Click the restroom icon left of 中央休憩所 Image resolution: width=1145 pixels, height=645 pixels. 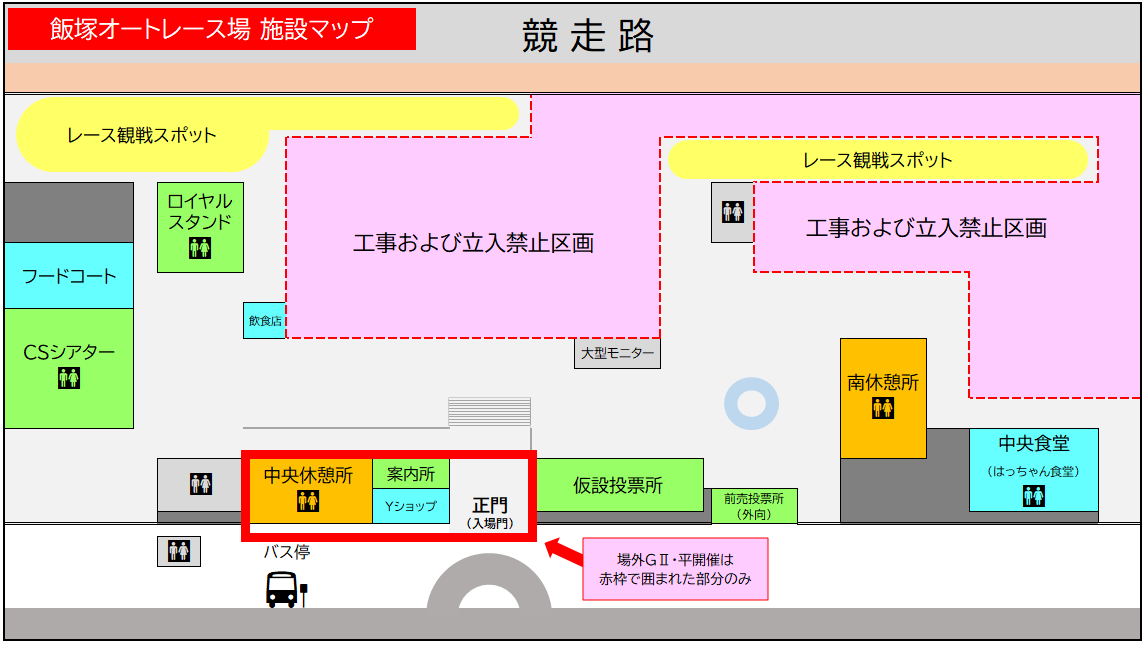tap(201, 484)
